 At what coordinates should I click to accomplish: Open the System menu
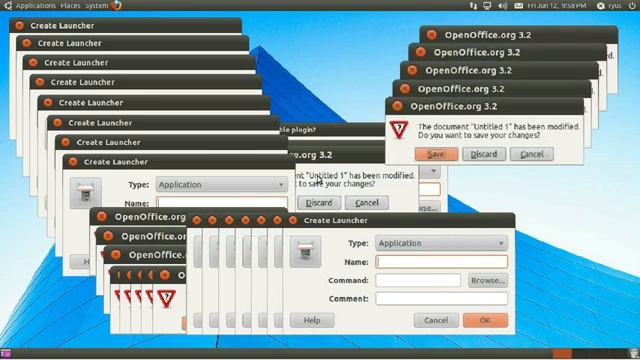97,6
